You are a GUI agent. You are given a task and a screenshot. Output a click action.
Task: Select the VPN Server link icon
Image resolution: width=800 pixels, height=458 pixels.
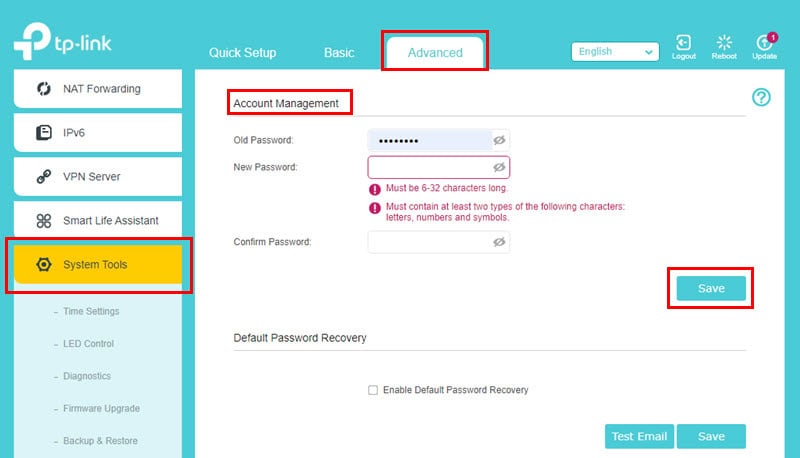tap(44, 176)
